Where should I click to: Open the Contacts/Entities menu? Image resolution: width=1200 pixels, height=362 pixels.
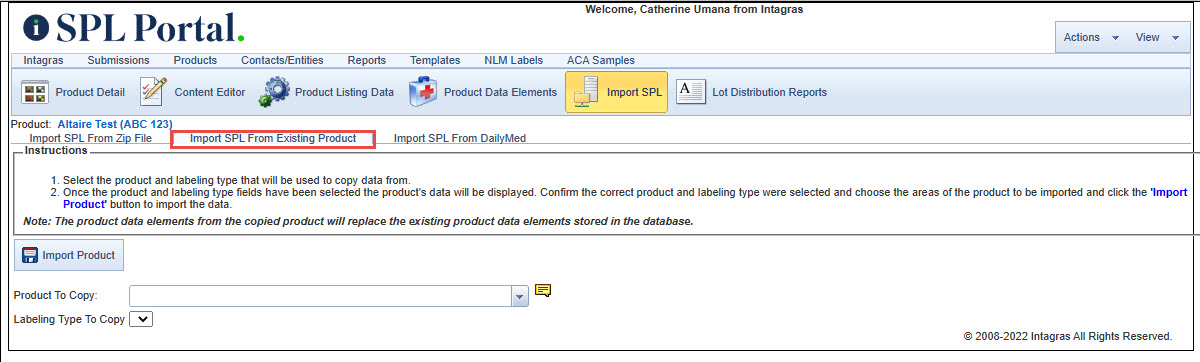(x=282, y=60)
